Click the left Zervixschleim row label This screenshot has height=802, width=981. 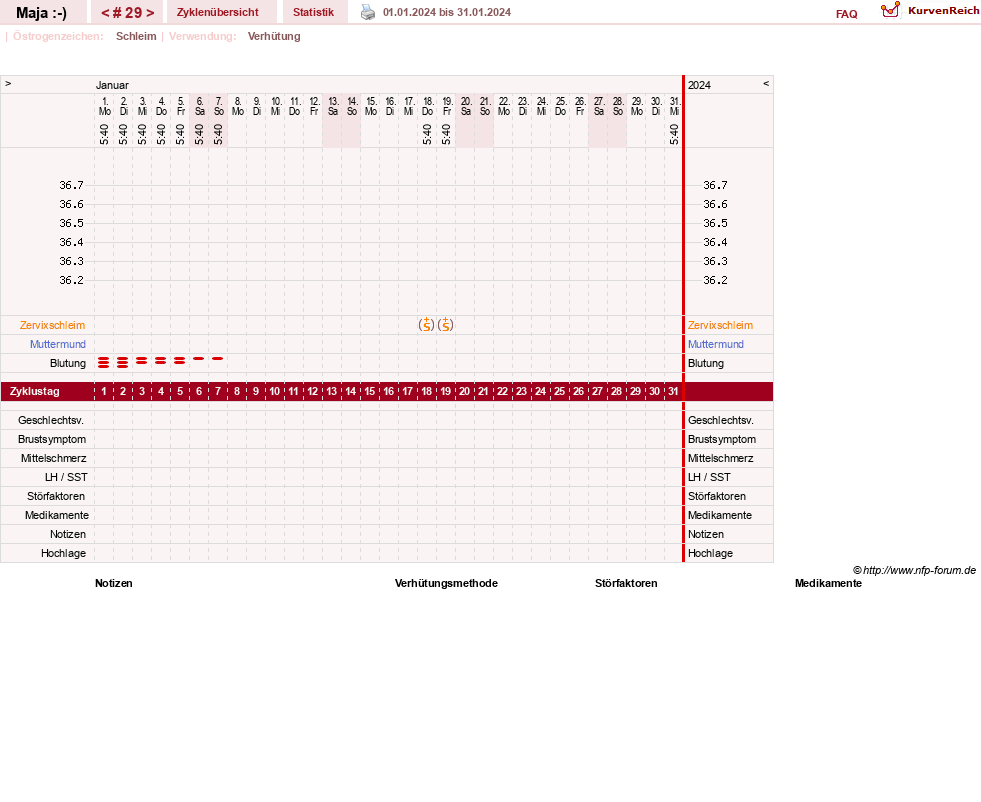(53, 325)
